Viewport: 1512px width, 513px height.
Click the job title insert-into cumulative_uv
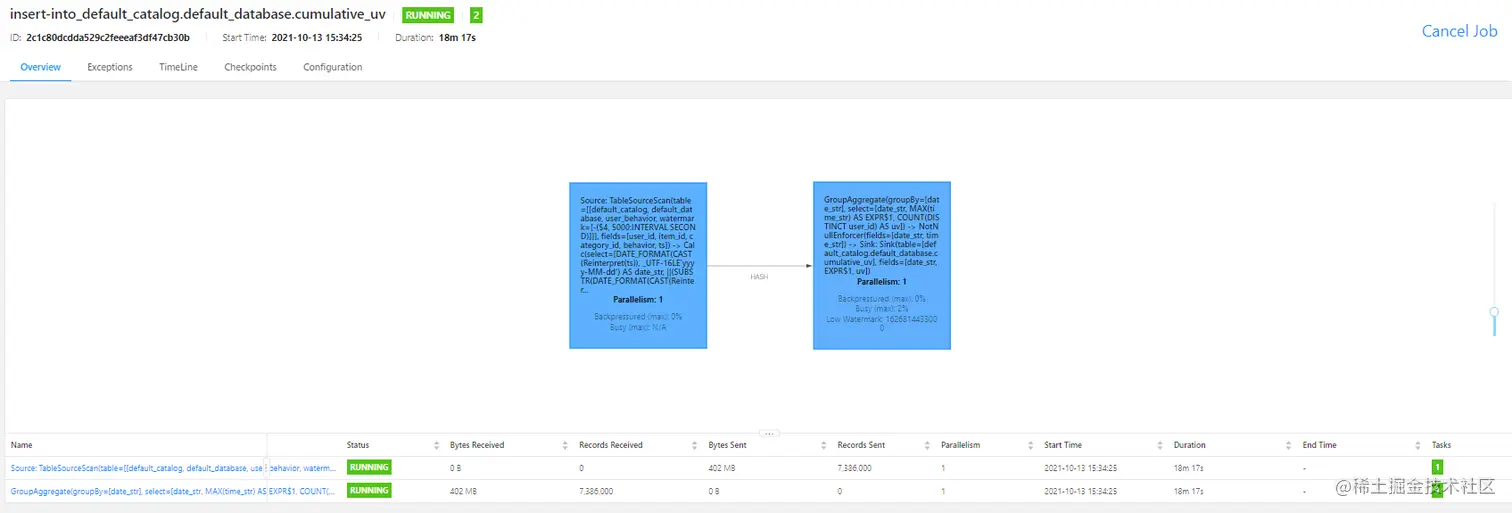click(x=197, y=15)
